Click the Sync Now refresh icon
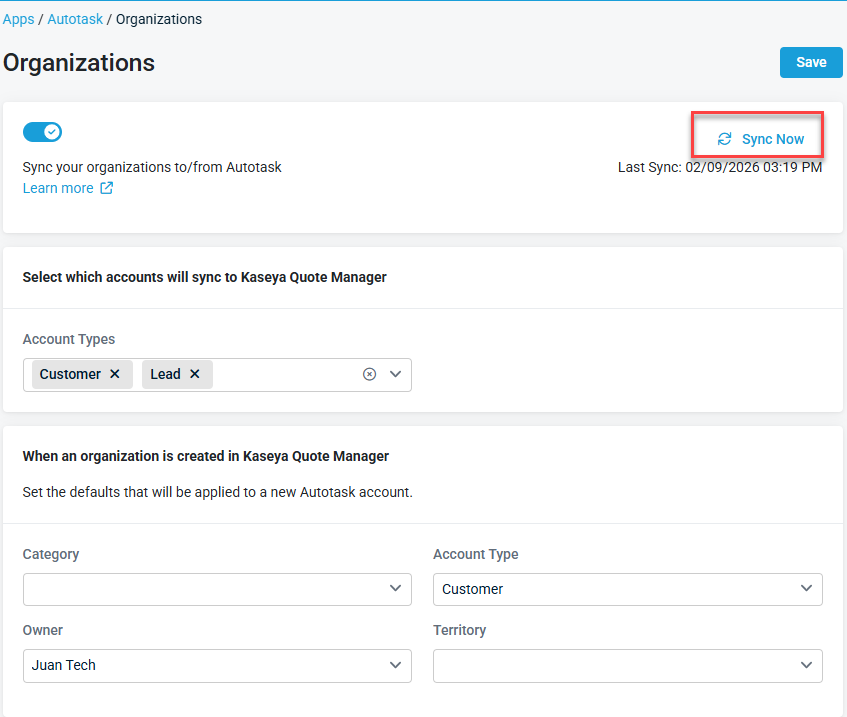This screenshot has height=717, width=847. (x=724, y=139)
